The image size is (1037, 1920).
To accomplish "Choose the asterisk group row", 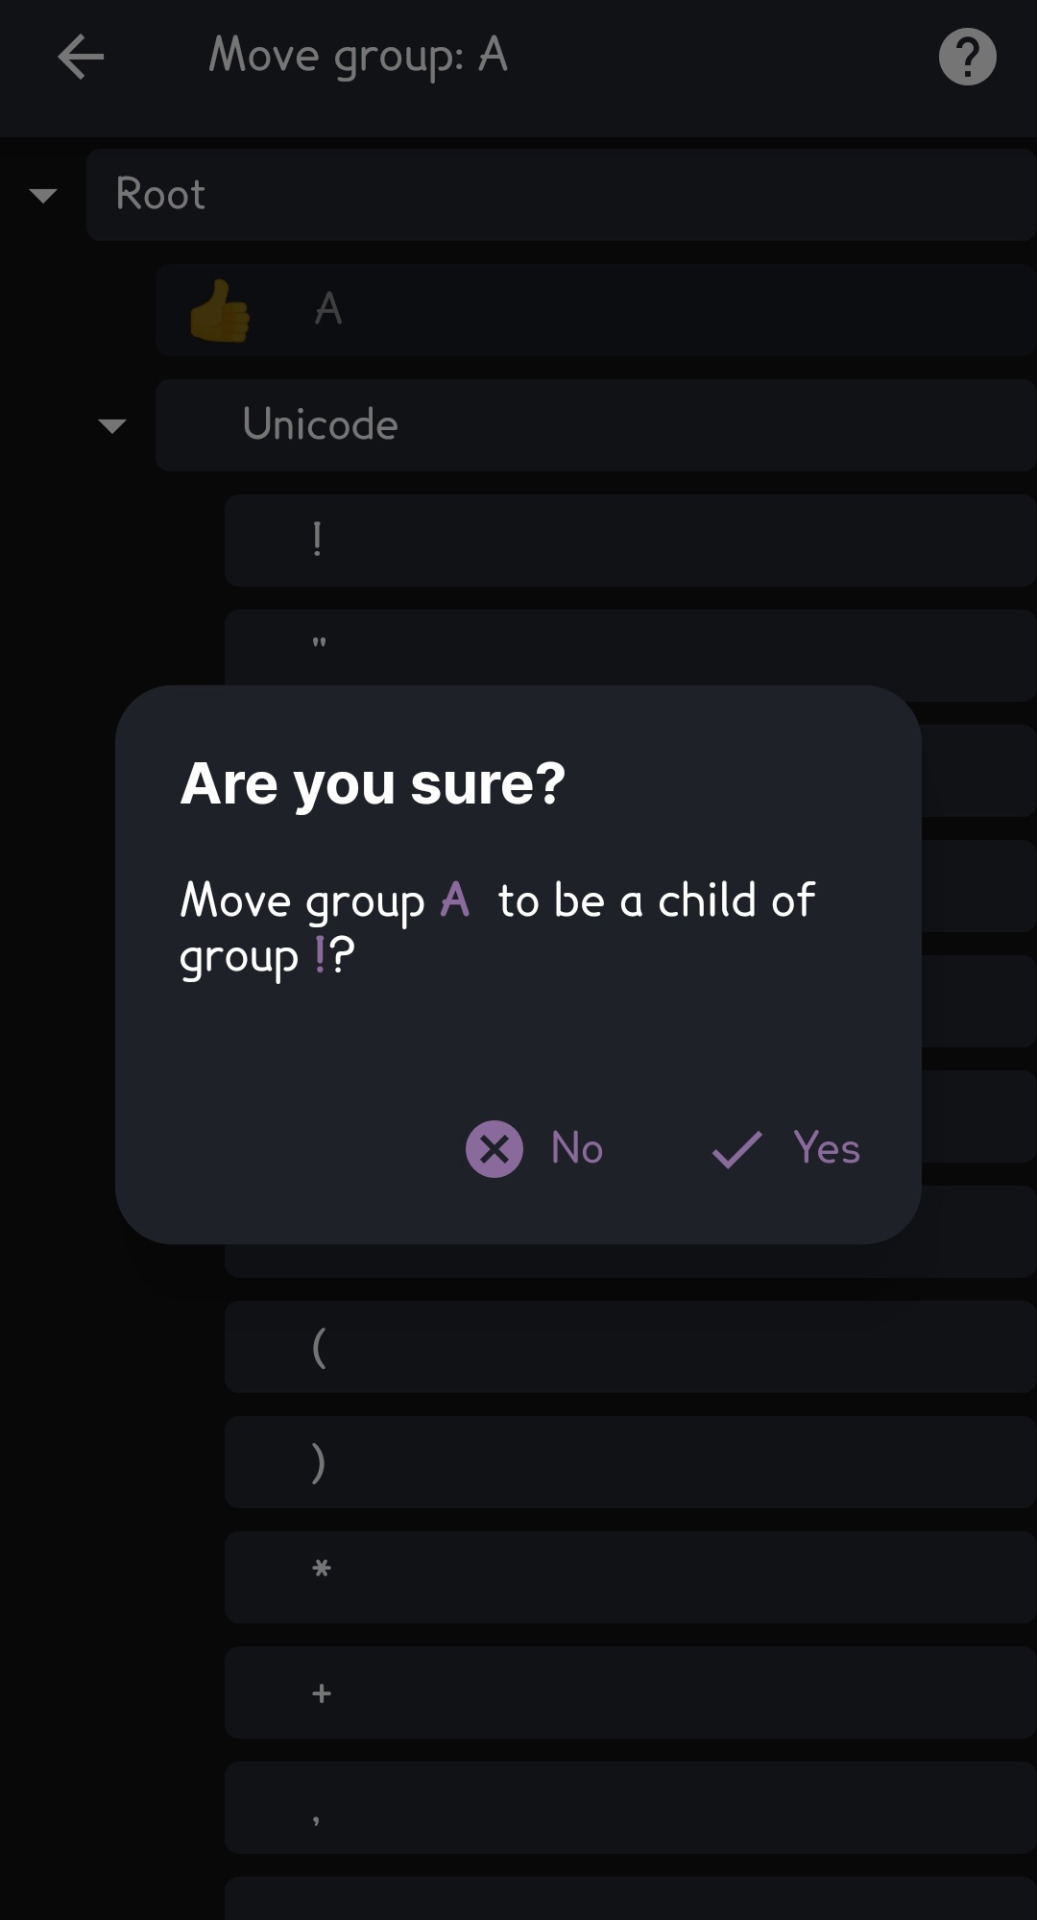I will (630, 1577).
